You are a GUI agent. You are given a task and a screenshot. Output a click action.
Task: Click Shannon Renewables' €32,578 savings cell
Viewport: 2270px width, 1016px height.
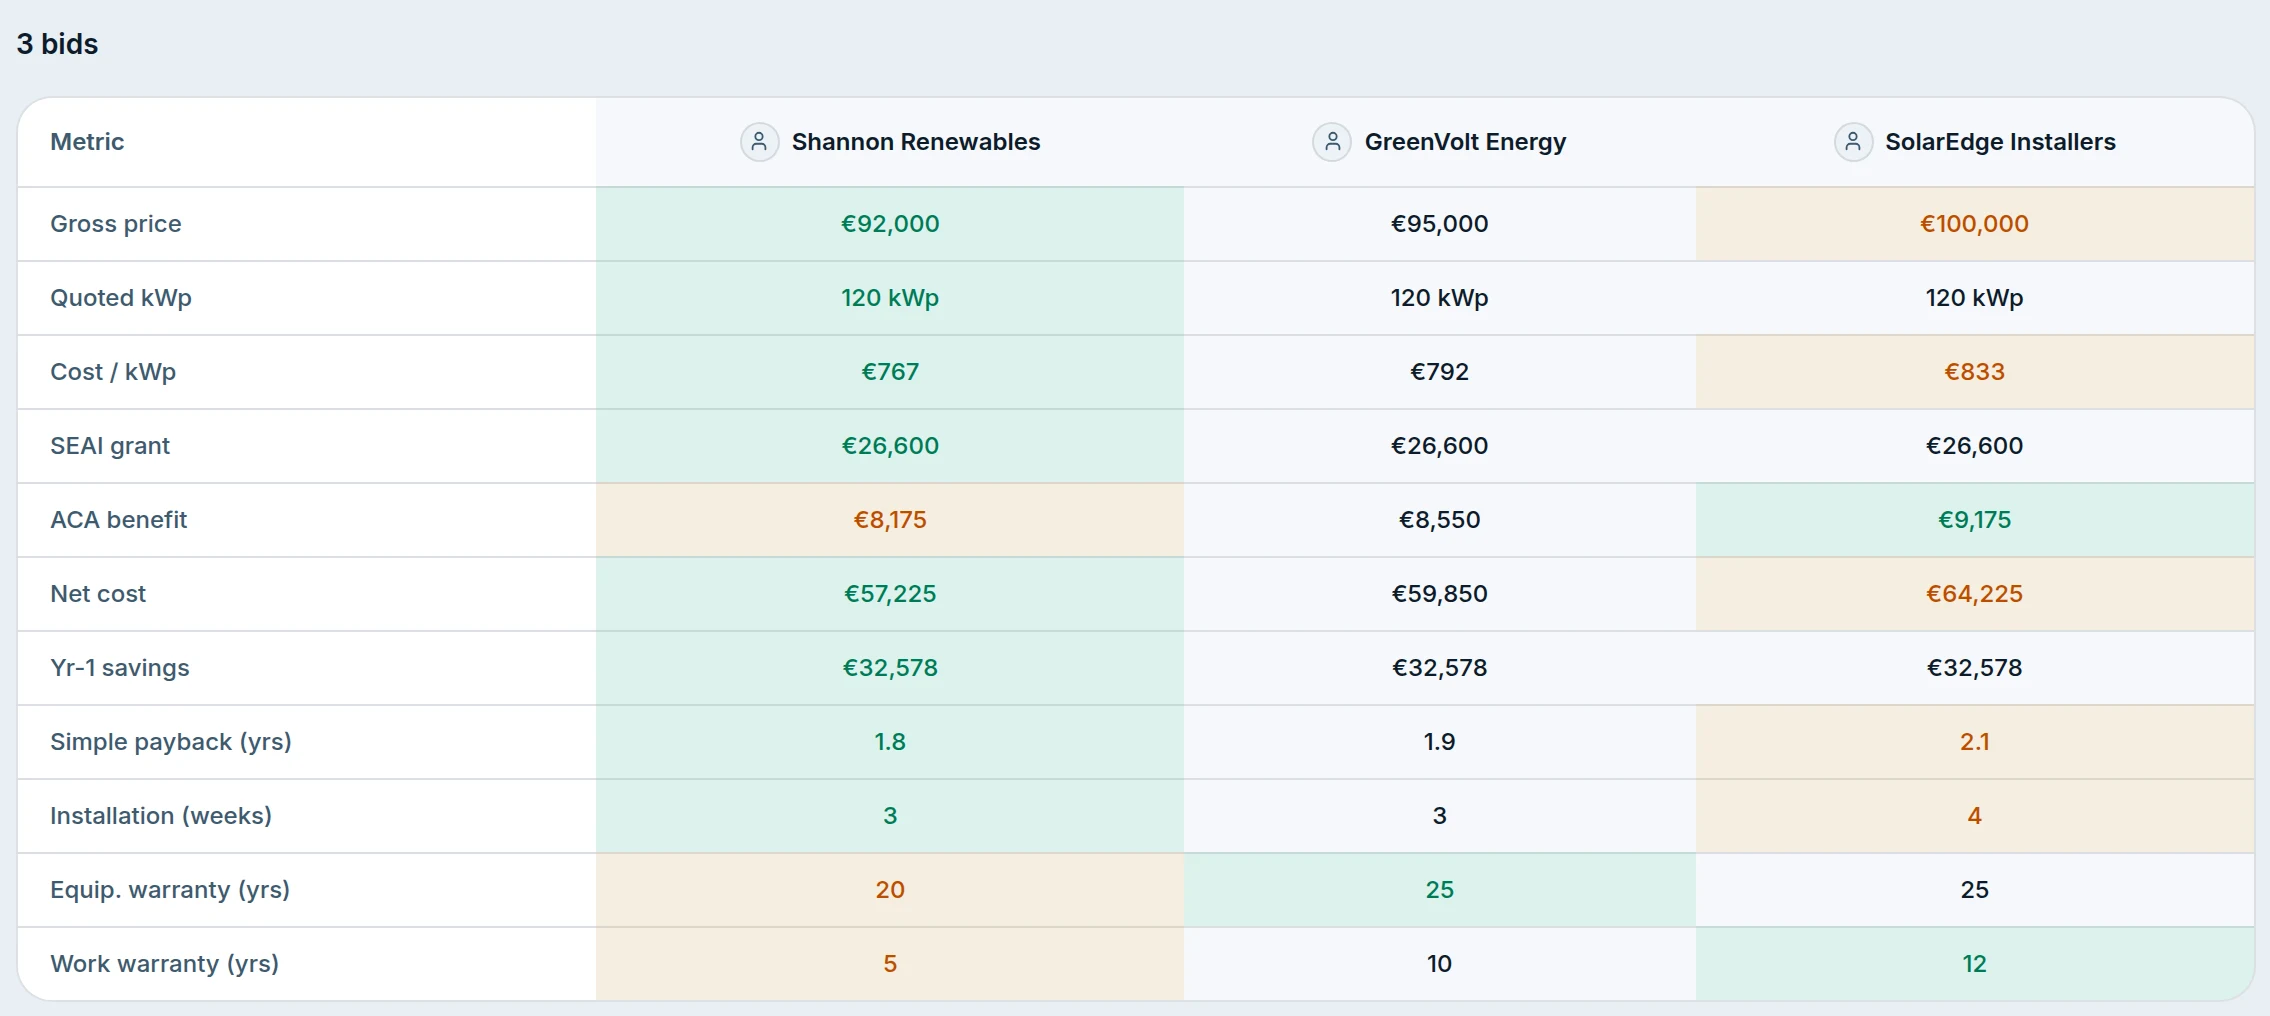click(890, 668)
